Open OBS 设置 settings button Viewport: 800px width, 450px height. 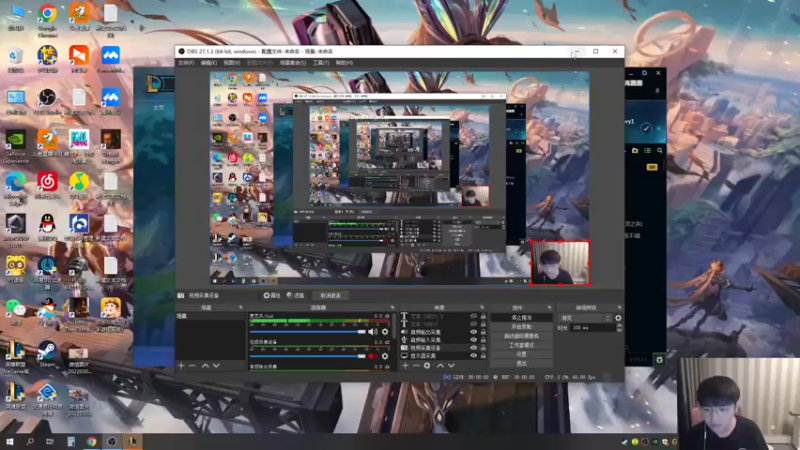tap(521, 354)
